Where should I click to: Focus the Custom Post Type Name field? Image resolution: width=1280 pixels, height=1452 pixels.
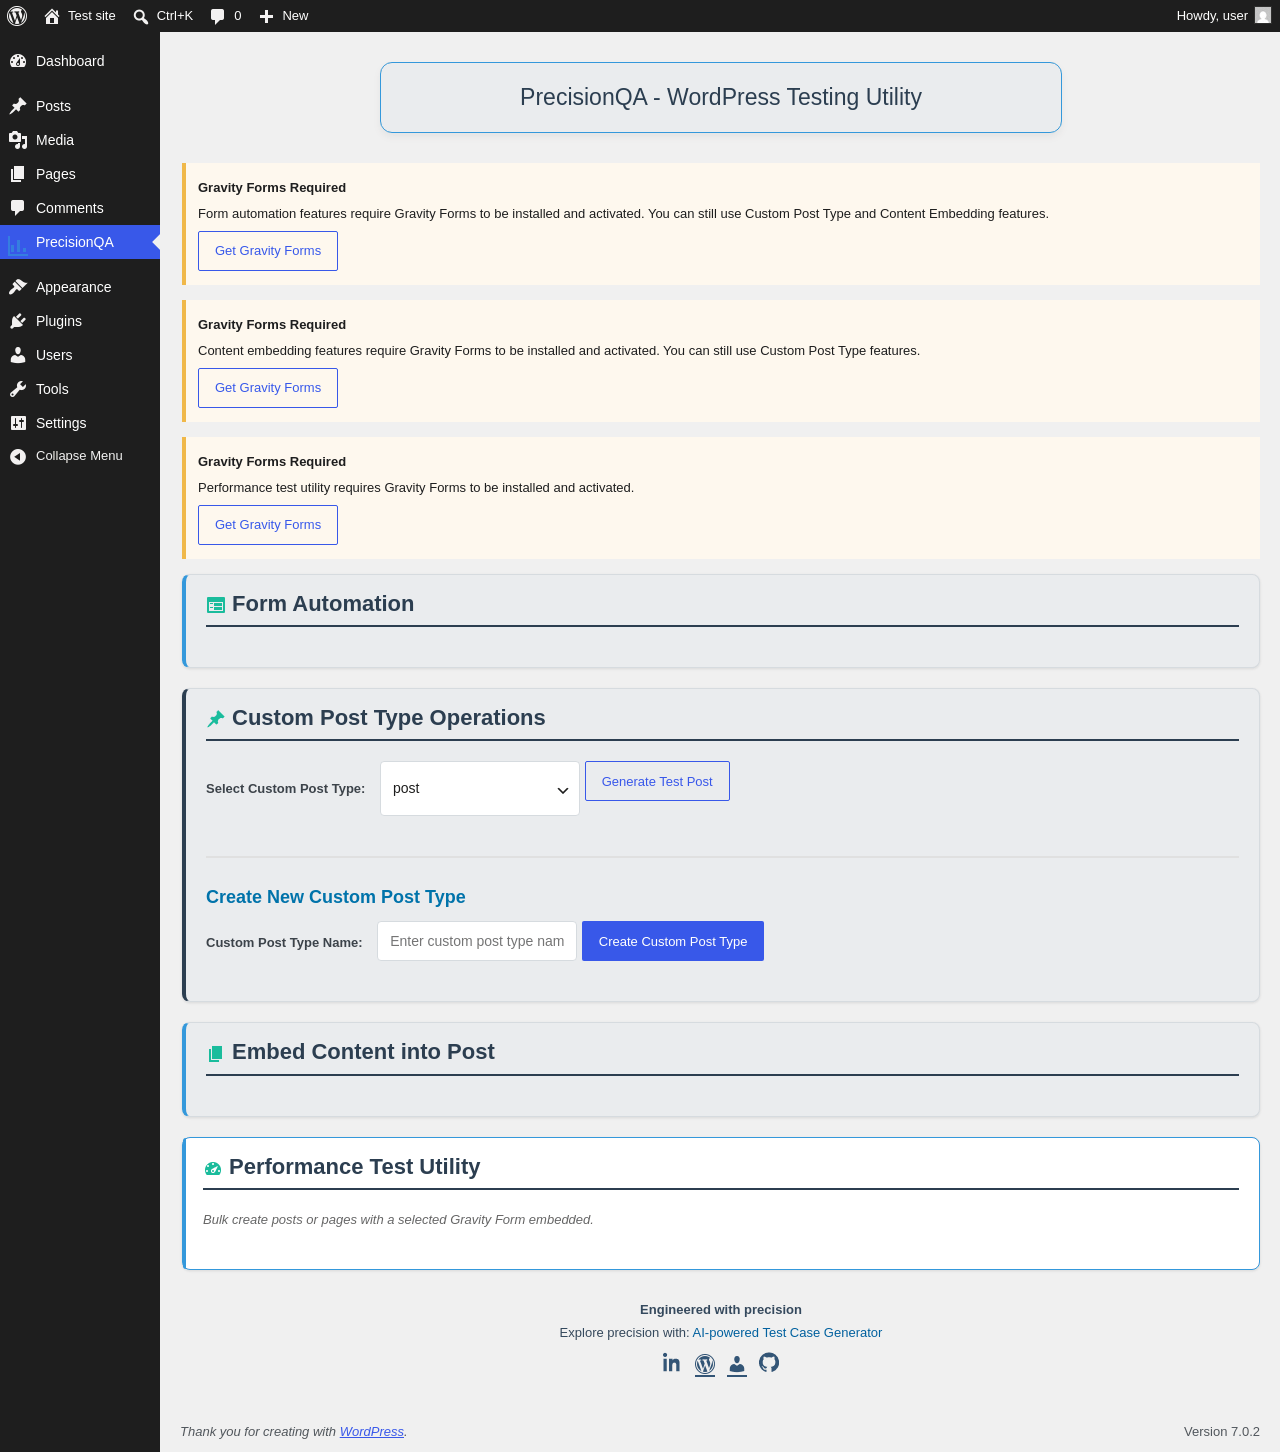tap(477, 941)
